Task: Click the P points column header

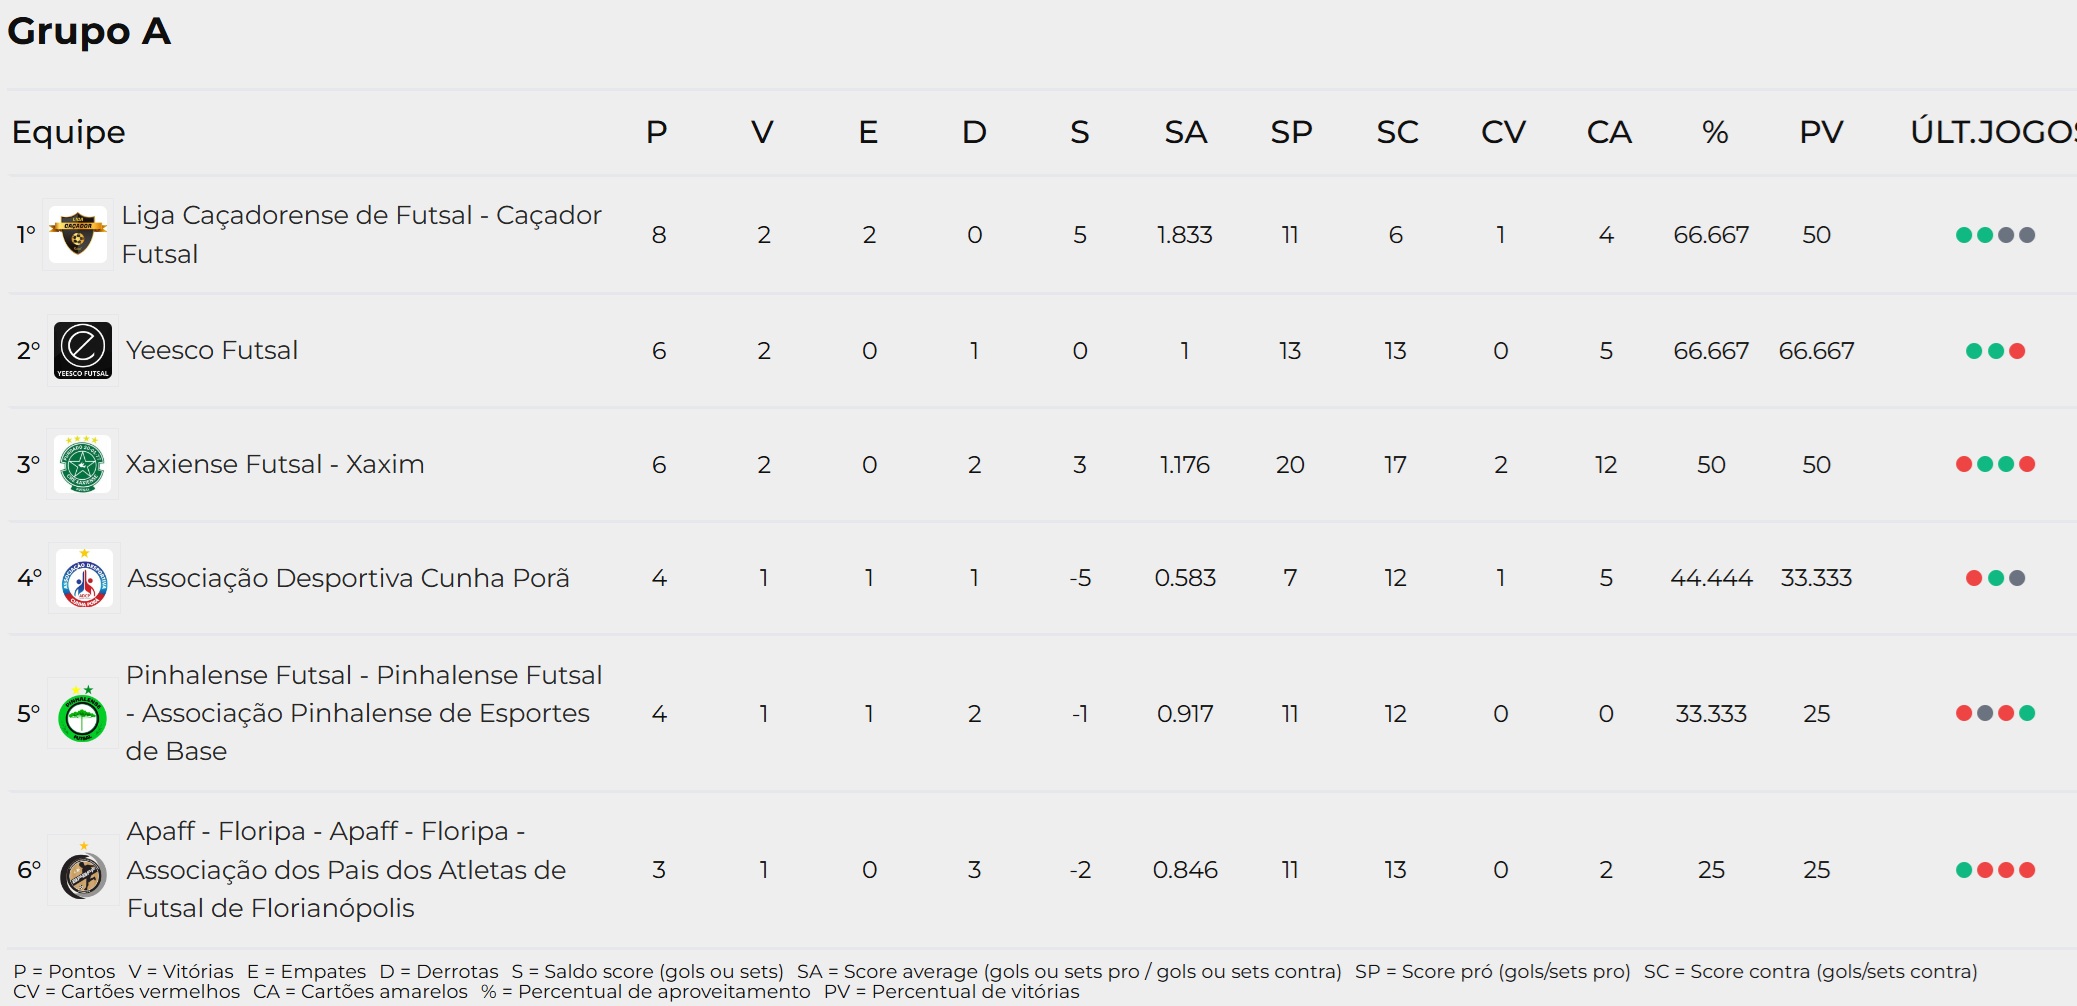Action: 657,132
